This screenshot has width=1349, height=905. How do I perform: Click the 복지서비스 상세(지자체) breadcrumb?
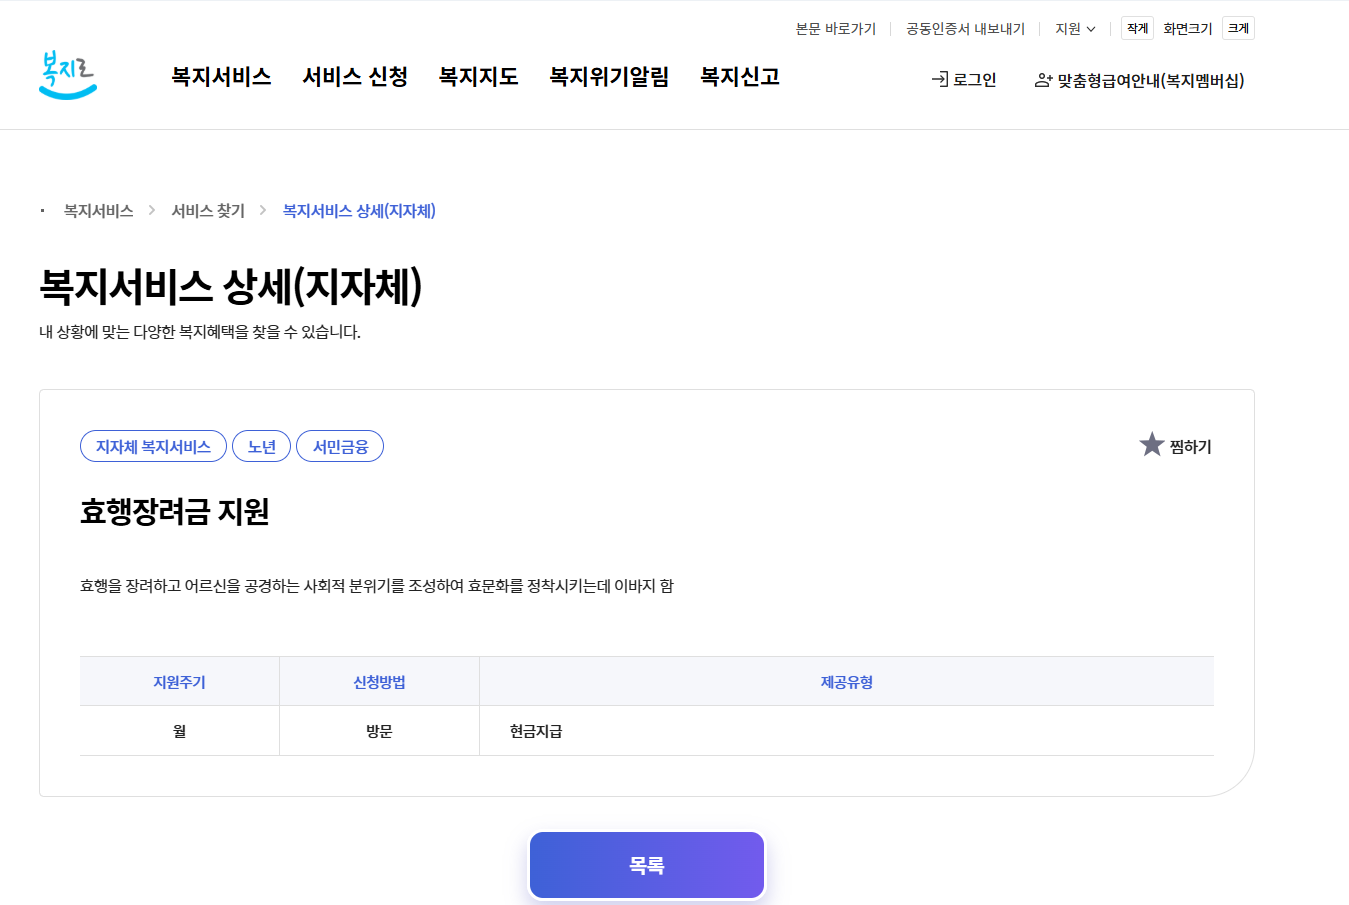pos(359,211)
